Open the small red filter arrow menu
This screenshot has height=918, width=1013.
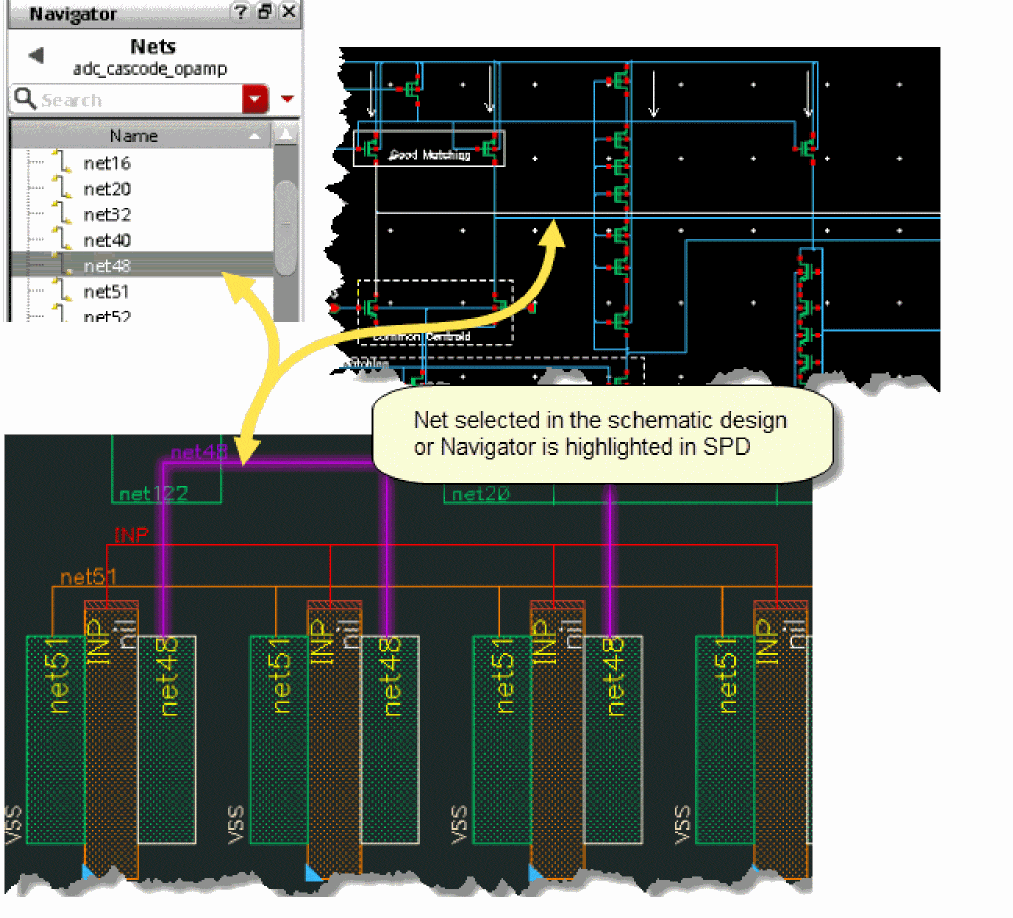[x=287, y=99]
